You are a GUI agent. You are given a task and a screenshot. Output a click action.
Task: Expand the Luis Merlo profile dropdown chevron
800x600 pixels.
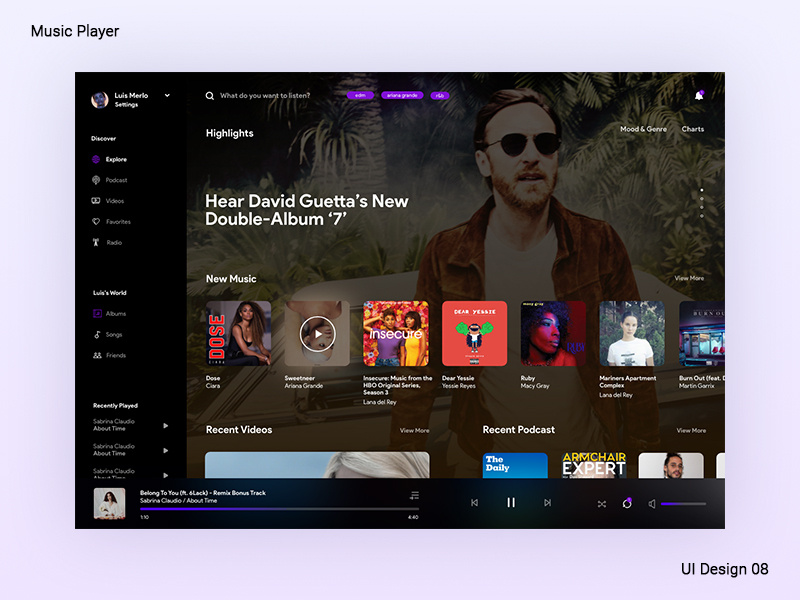[167, 95]
